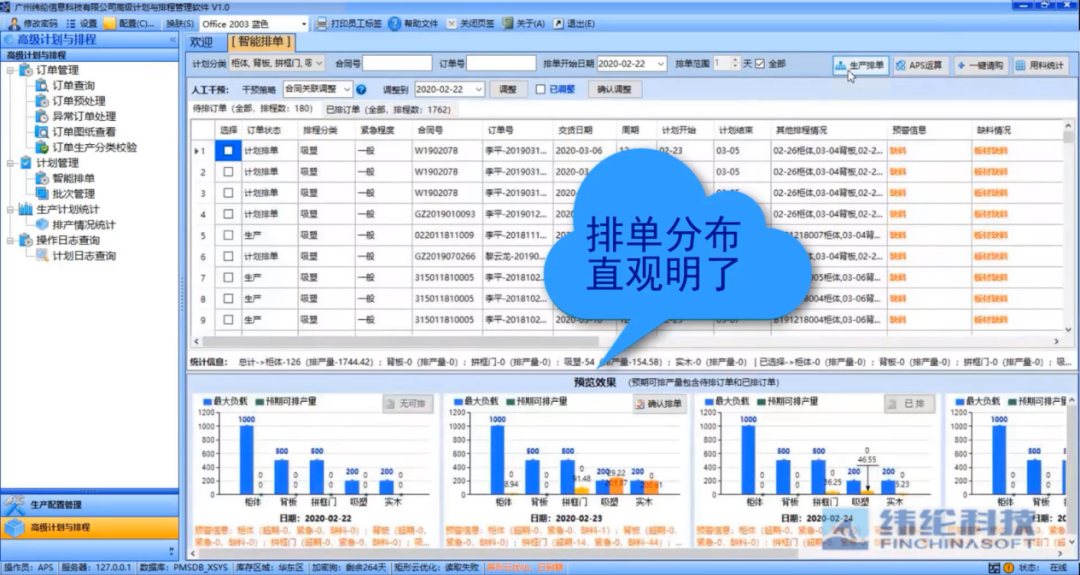This screenshot has height=575, width=1080.
Task: Toggle the 已调整 checkbox
Action: (x=541, y=90)
